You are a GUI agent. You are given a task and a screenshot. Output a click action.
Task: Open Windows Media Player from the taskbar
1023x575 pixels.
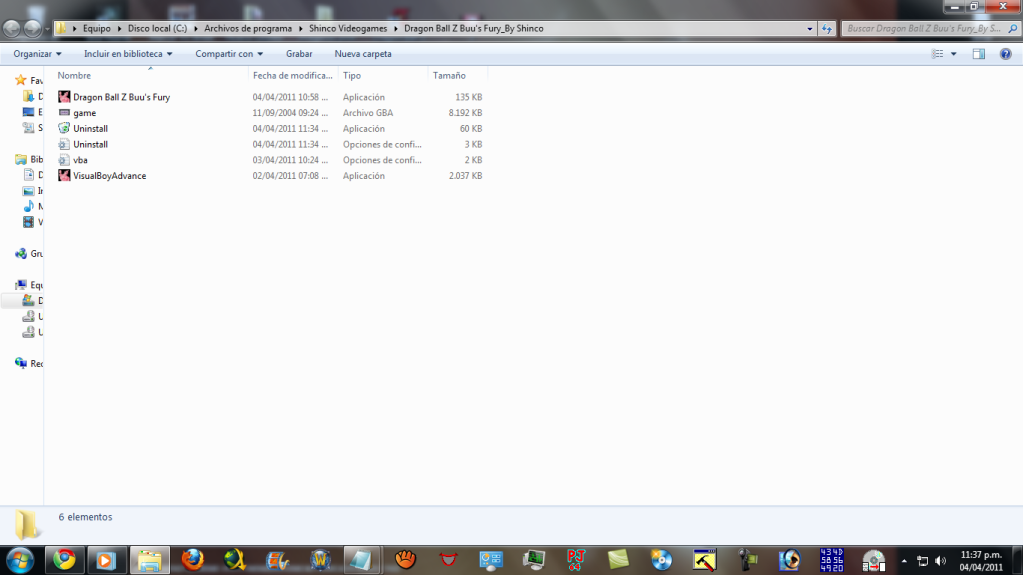tap(106, 560)
